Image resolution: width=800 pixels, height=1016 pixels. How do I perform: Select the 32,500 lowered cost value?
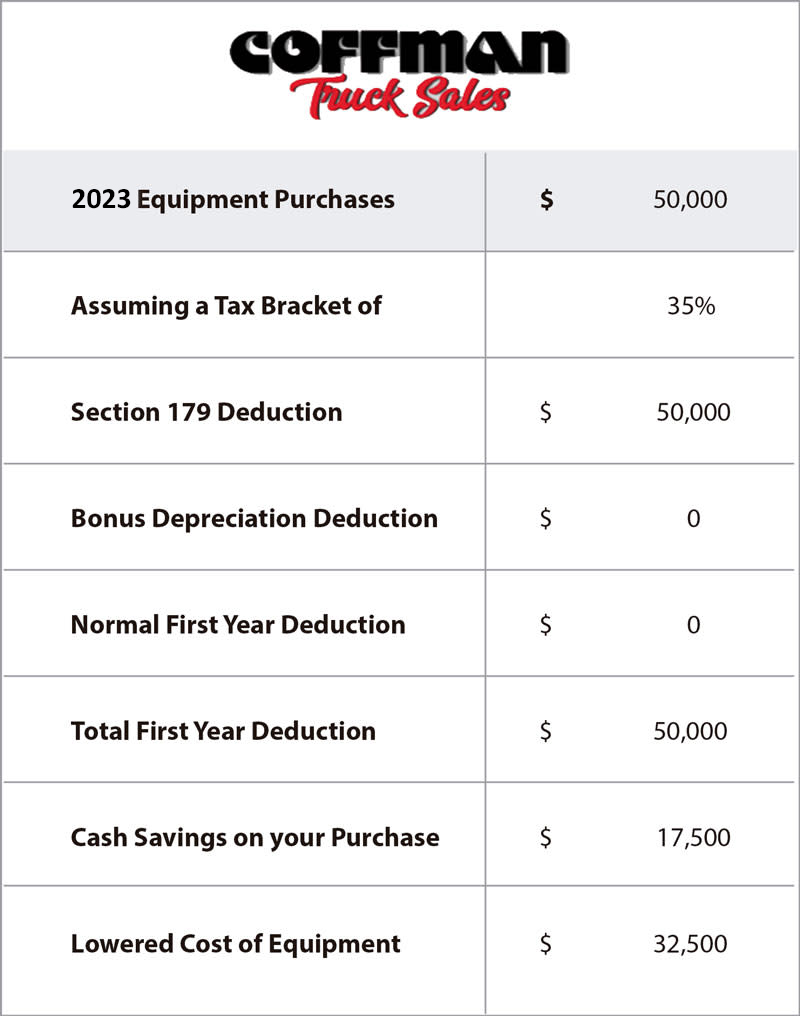pos(691,944)
